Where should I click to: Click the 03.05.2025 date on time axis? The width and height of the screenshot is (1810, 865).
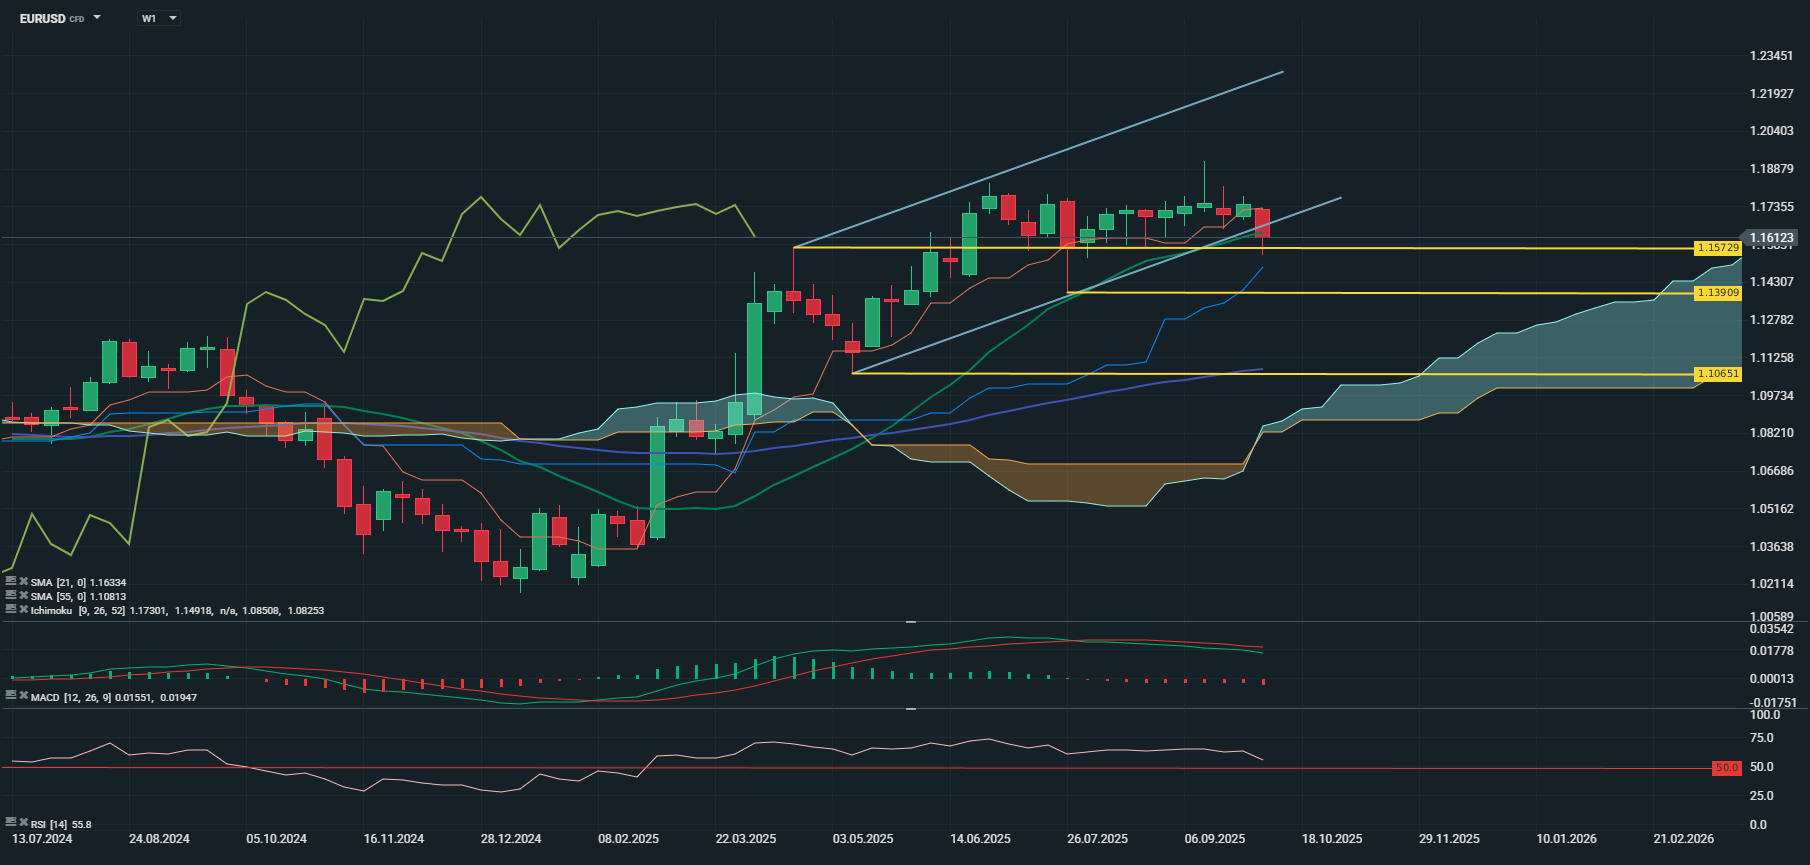coord(863,839)
